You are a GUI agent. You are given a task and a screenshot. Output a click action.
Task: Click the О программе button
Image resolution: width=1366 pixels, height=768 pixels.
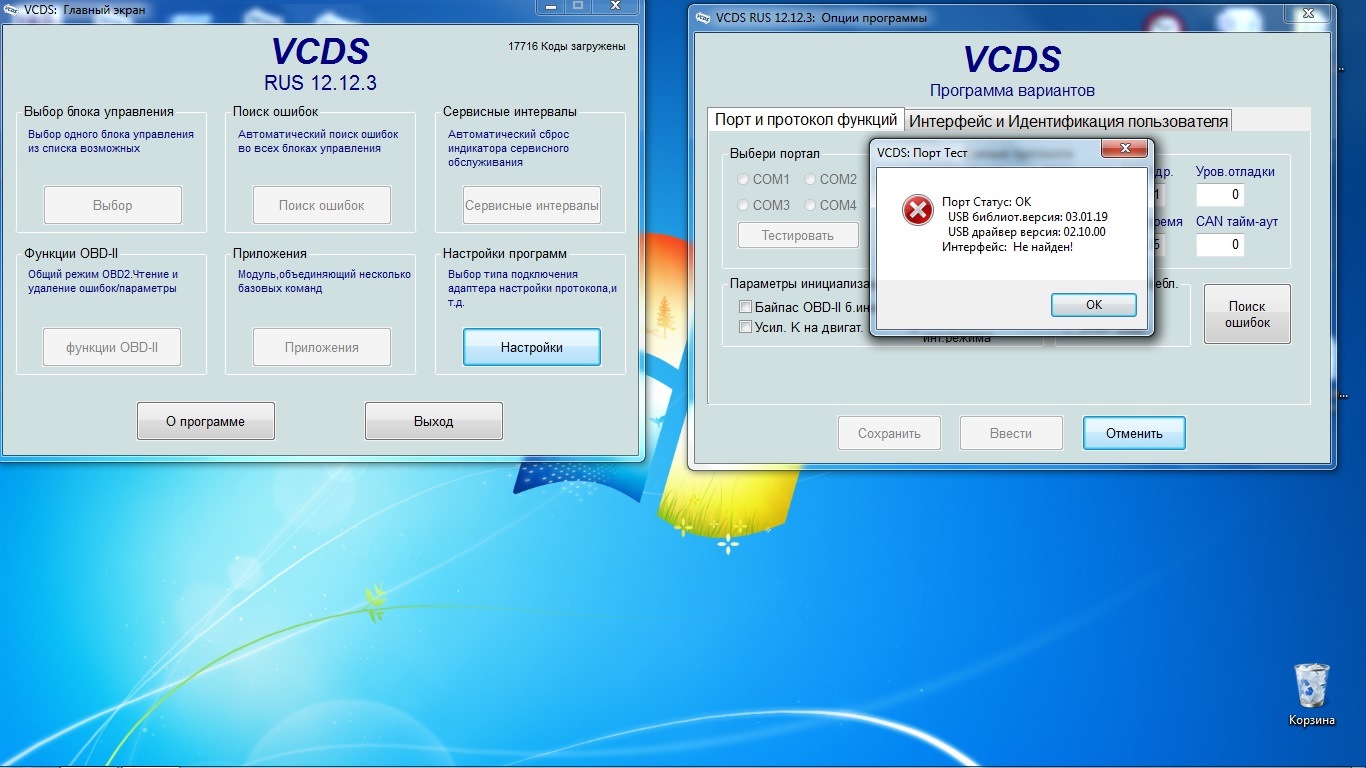[x=206, y=421]
